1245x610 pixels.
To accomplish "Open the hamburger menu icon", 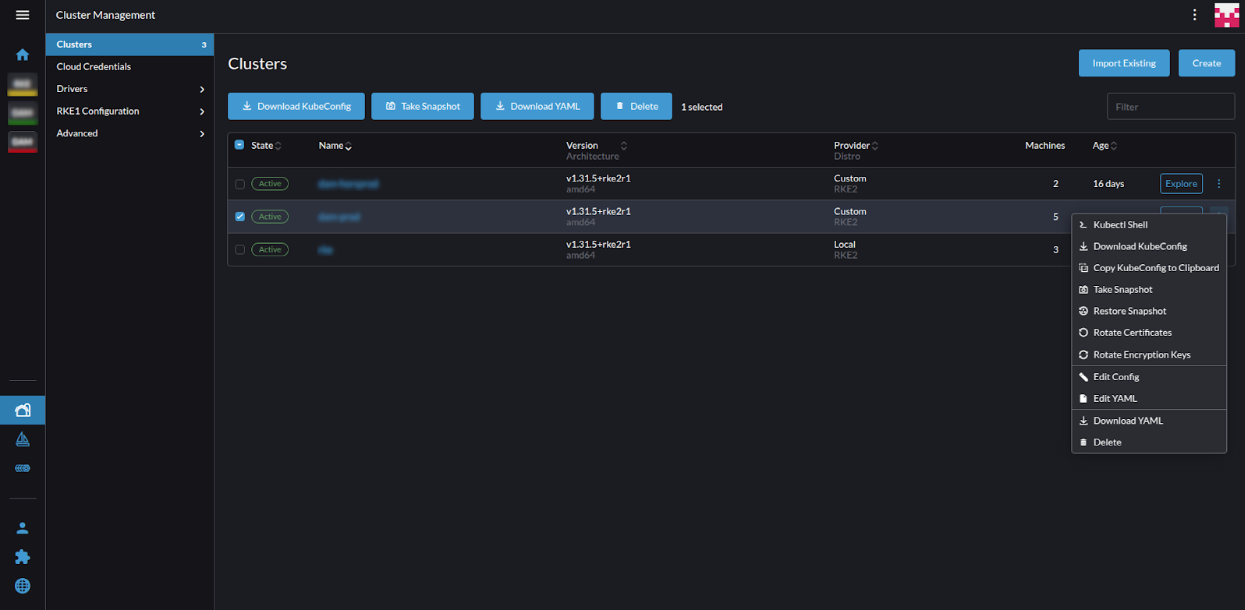I will point(22,15).
